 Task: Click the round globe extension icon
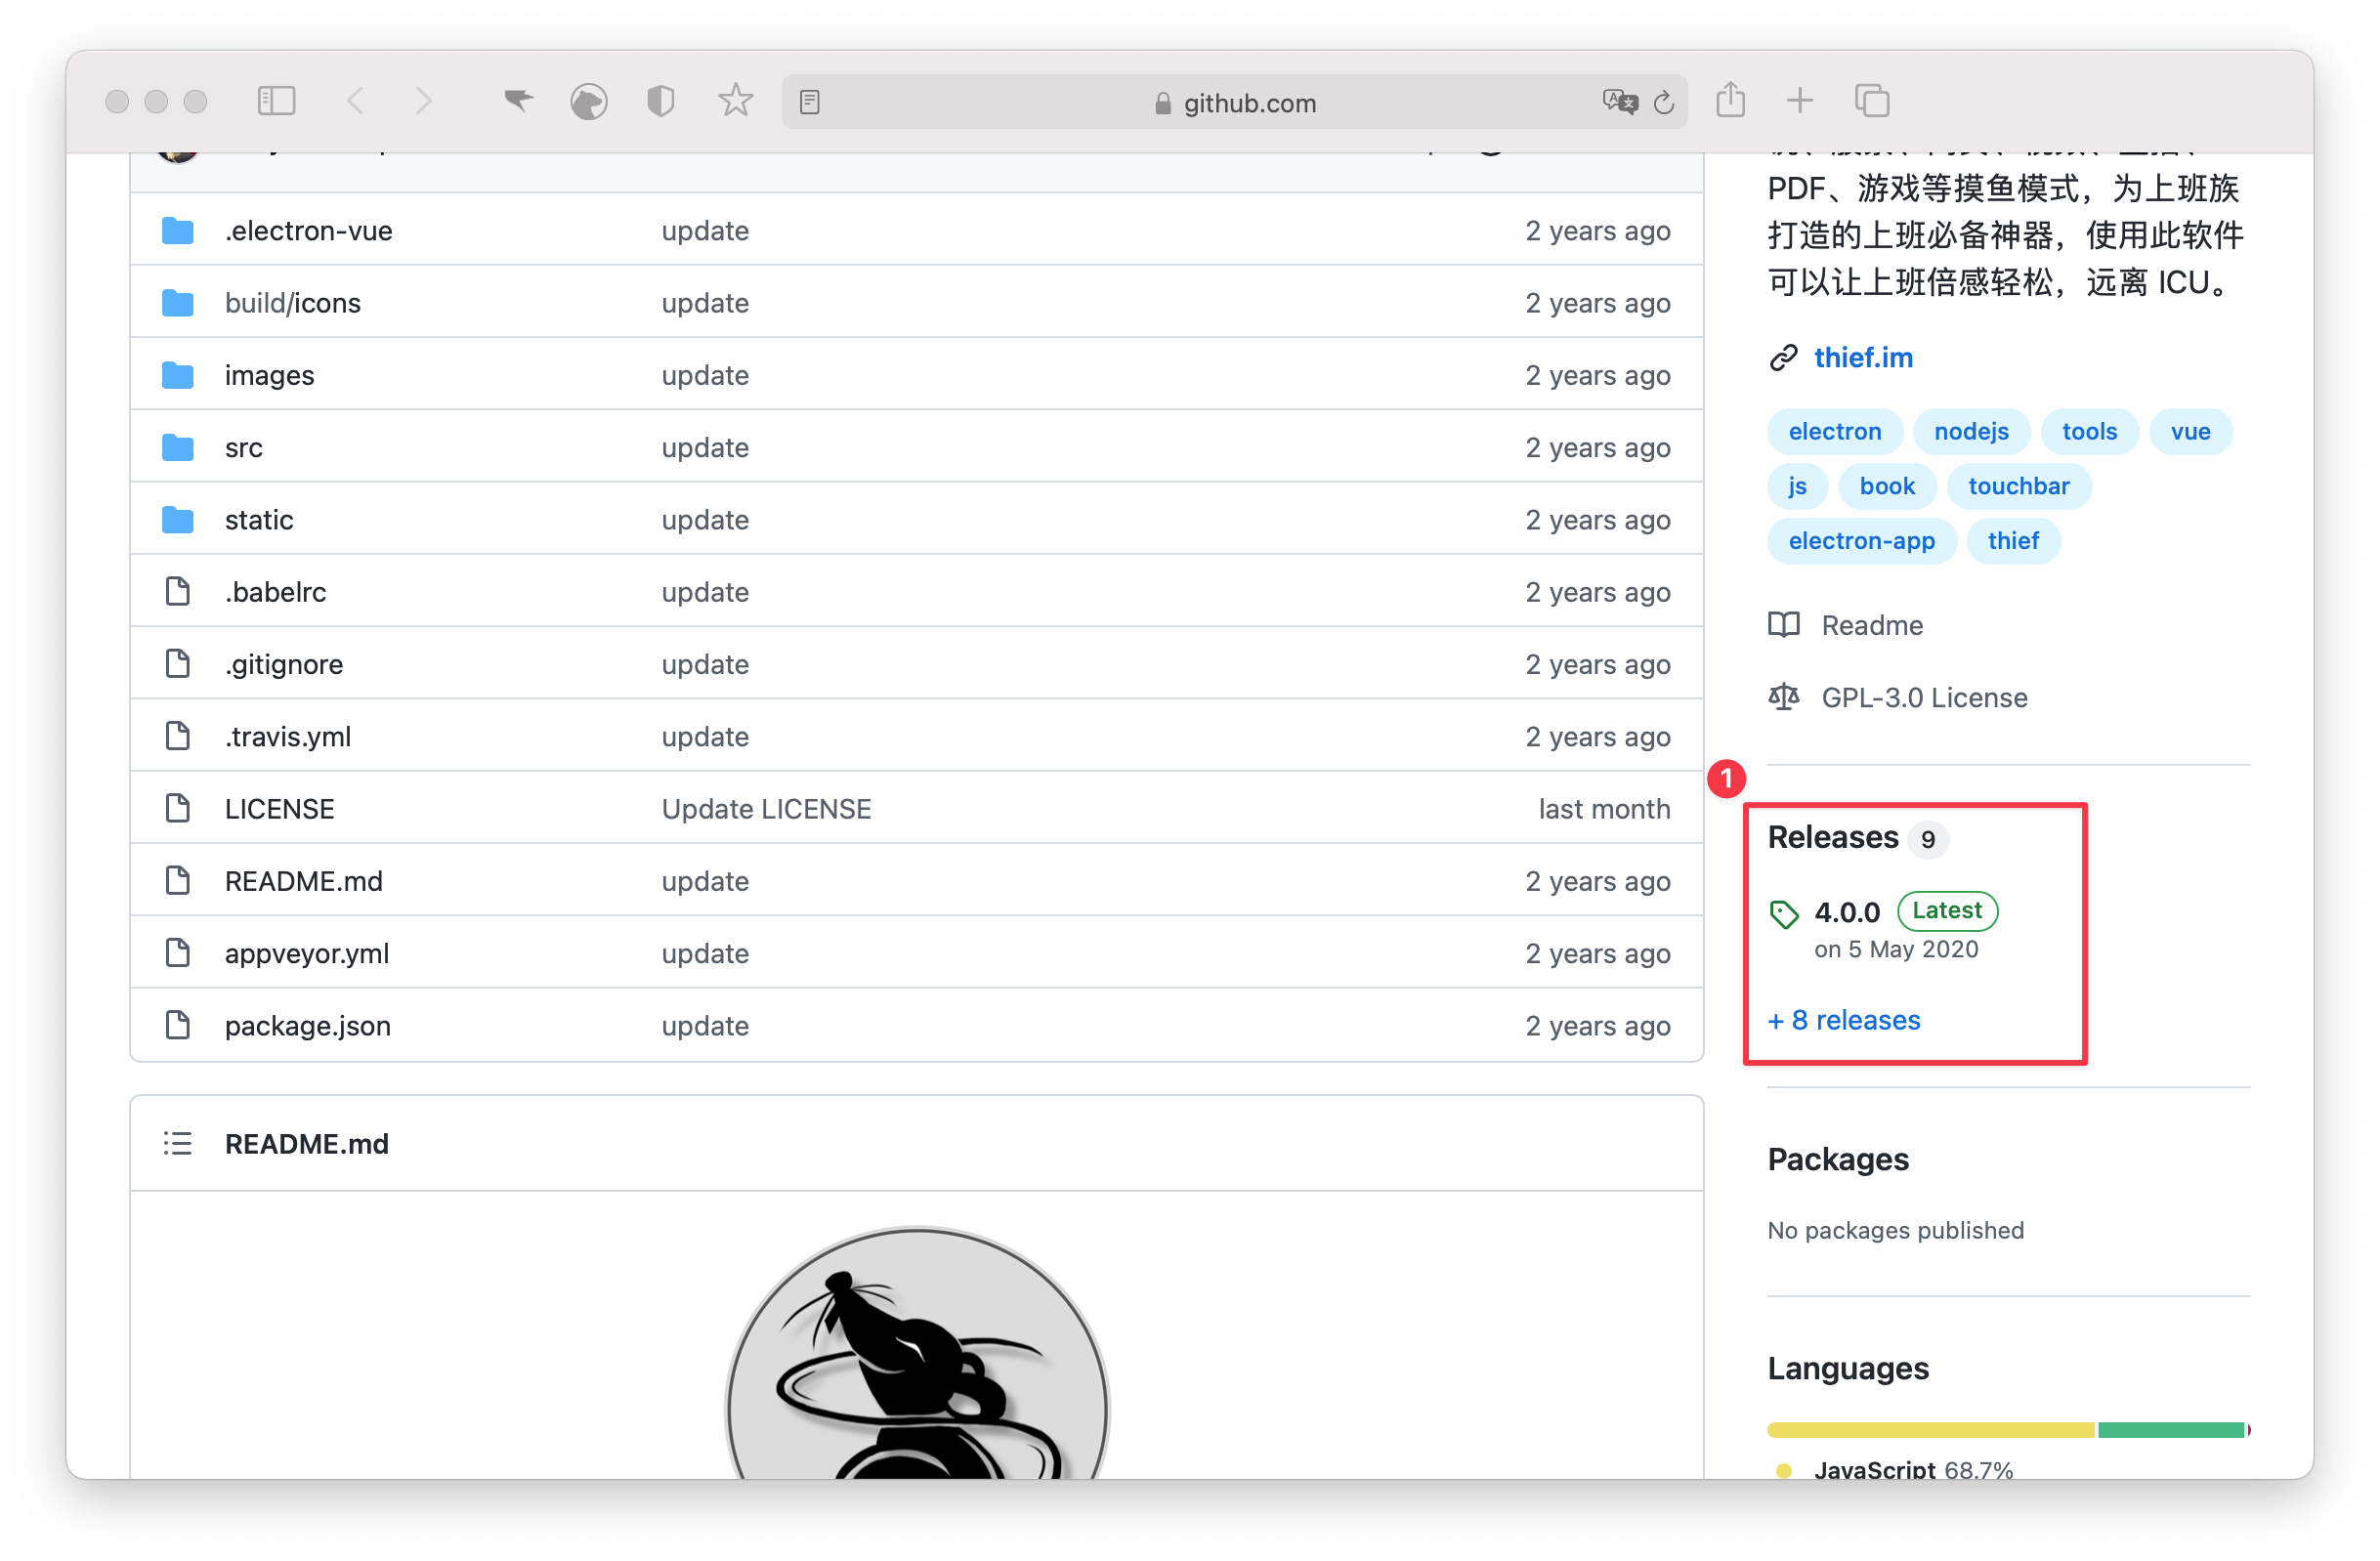coord(589,101)
